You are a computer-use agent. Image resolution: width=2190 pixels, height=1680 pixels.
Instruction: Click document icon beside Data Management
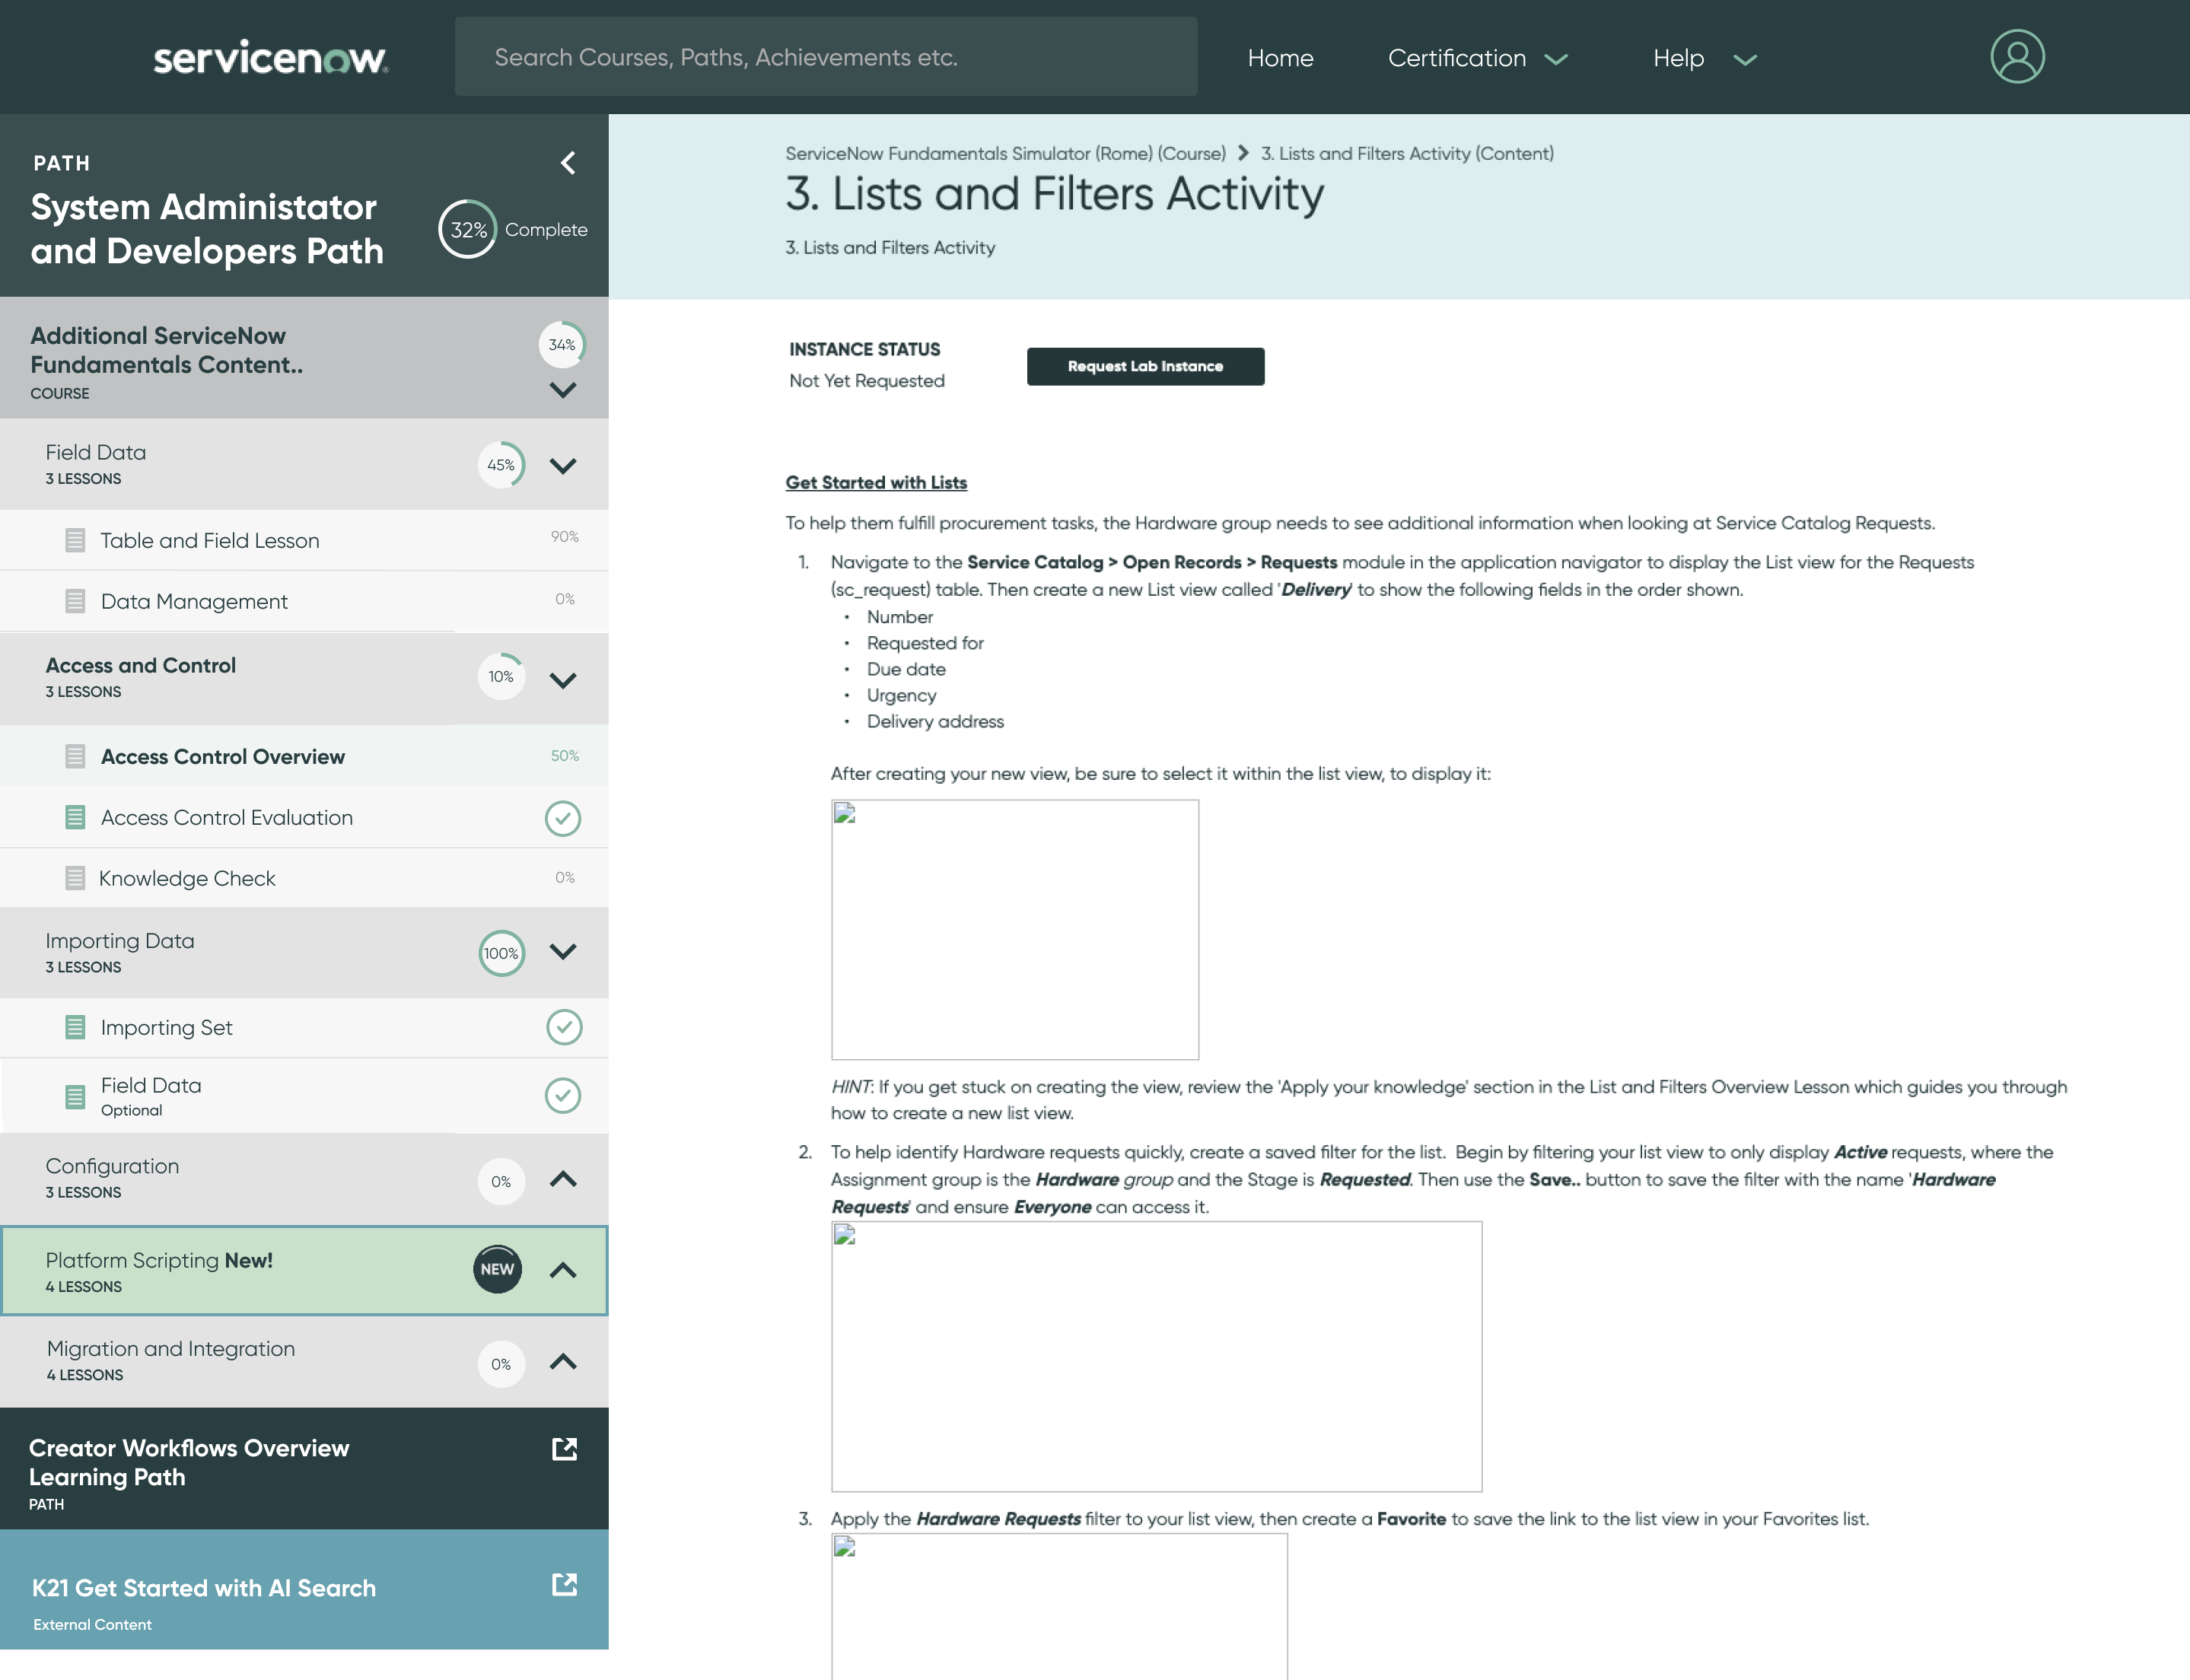[75, 601]
